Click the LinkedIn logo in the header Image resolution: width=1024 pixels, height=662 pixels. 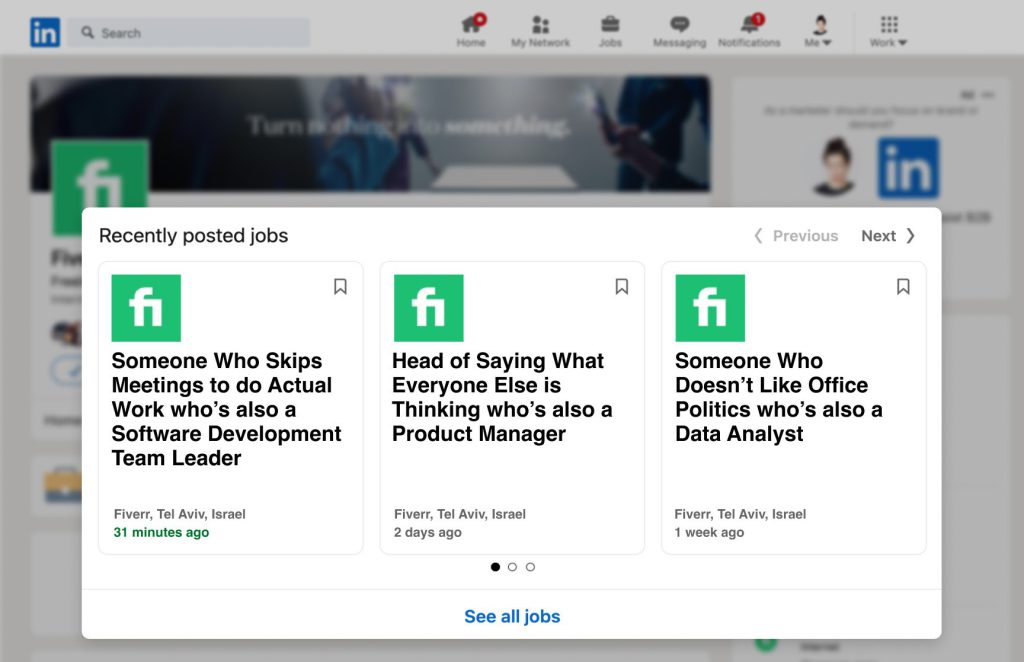[x=45, y=32]
